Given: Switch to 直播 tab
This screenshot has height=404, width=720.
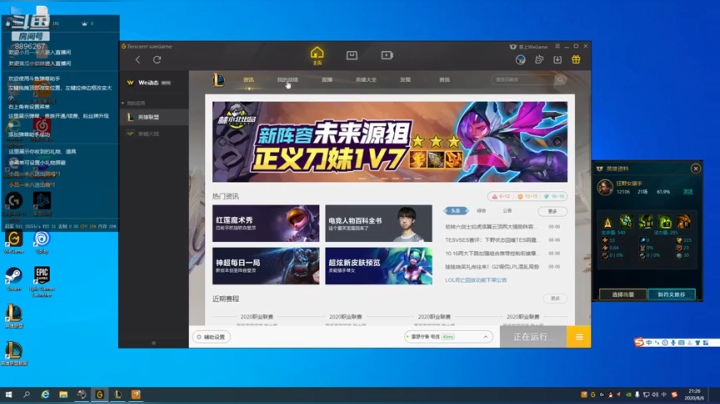Looking at the screenshot, I should pyautogui.click(x=327, y=80).
